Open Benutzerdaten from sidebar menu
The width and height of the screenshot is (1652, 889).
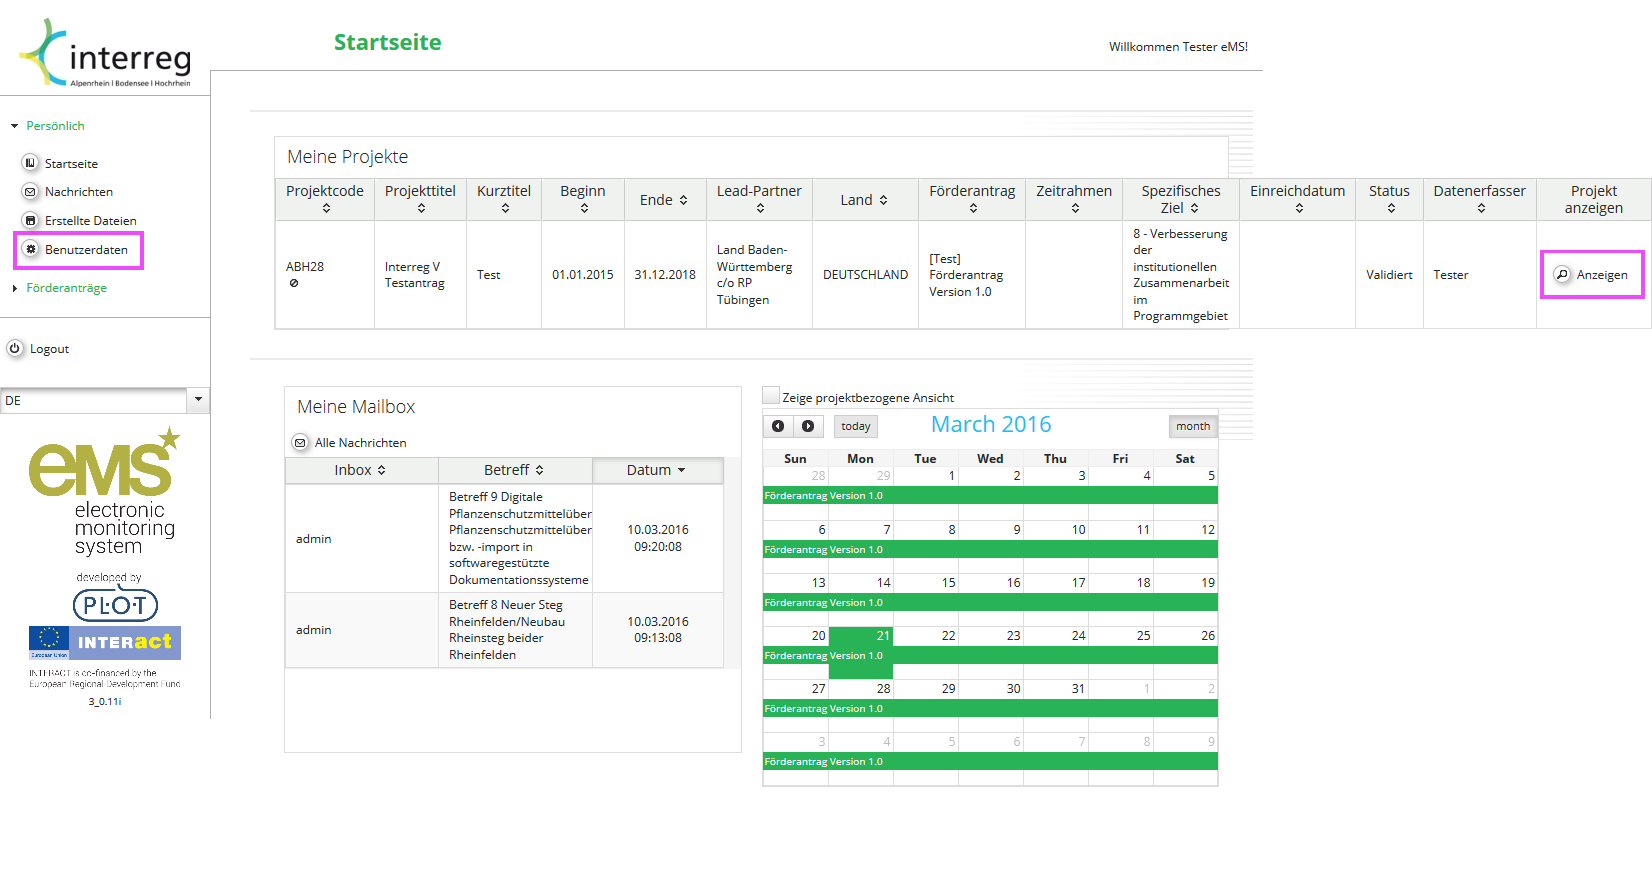point(86,250)
